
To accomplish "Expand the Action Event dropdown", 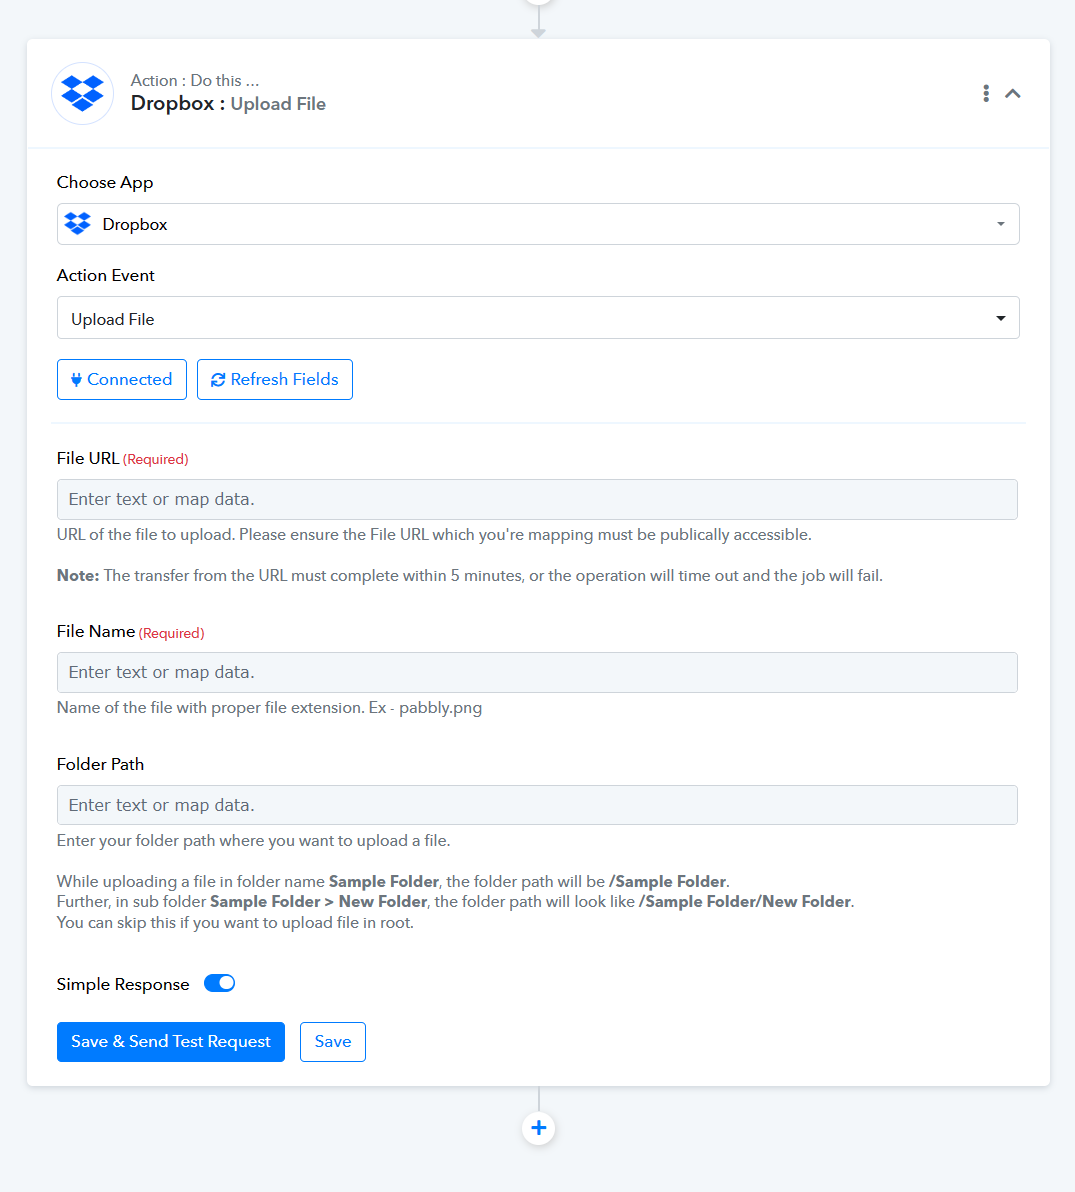I will pos(1000,319).
